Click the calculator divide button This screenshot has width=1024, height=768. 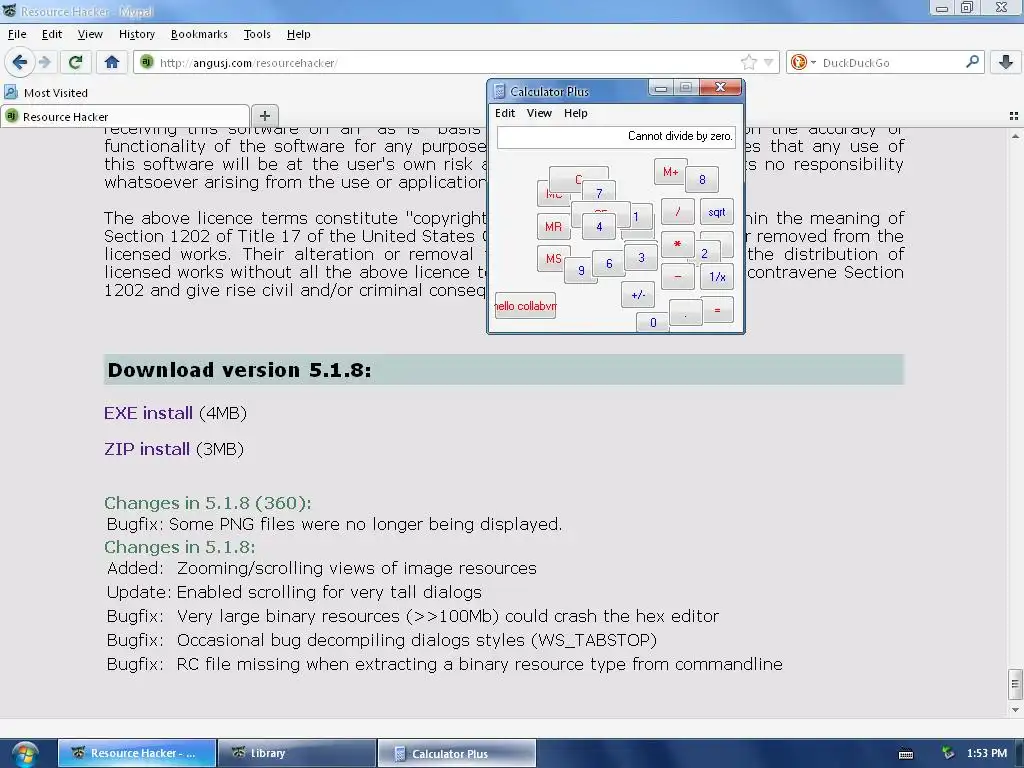tap(677, 212)
